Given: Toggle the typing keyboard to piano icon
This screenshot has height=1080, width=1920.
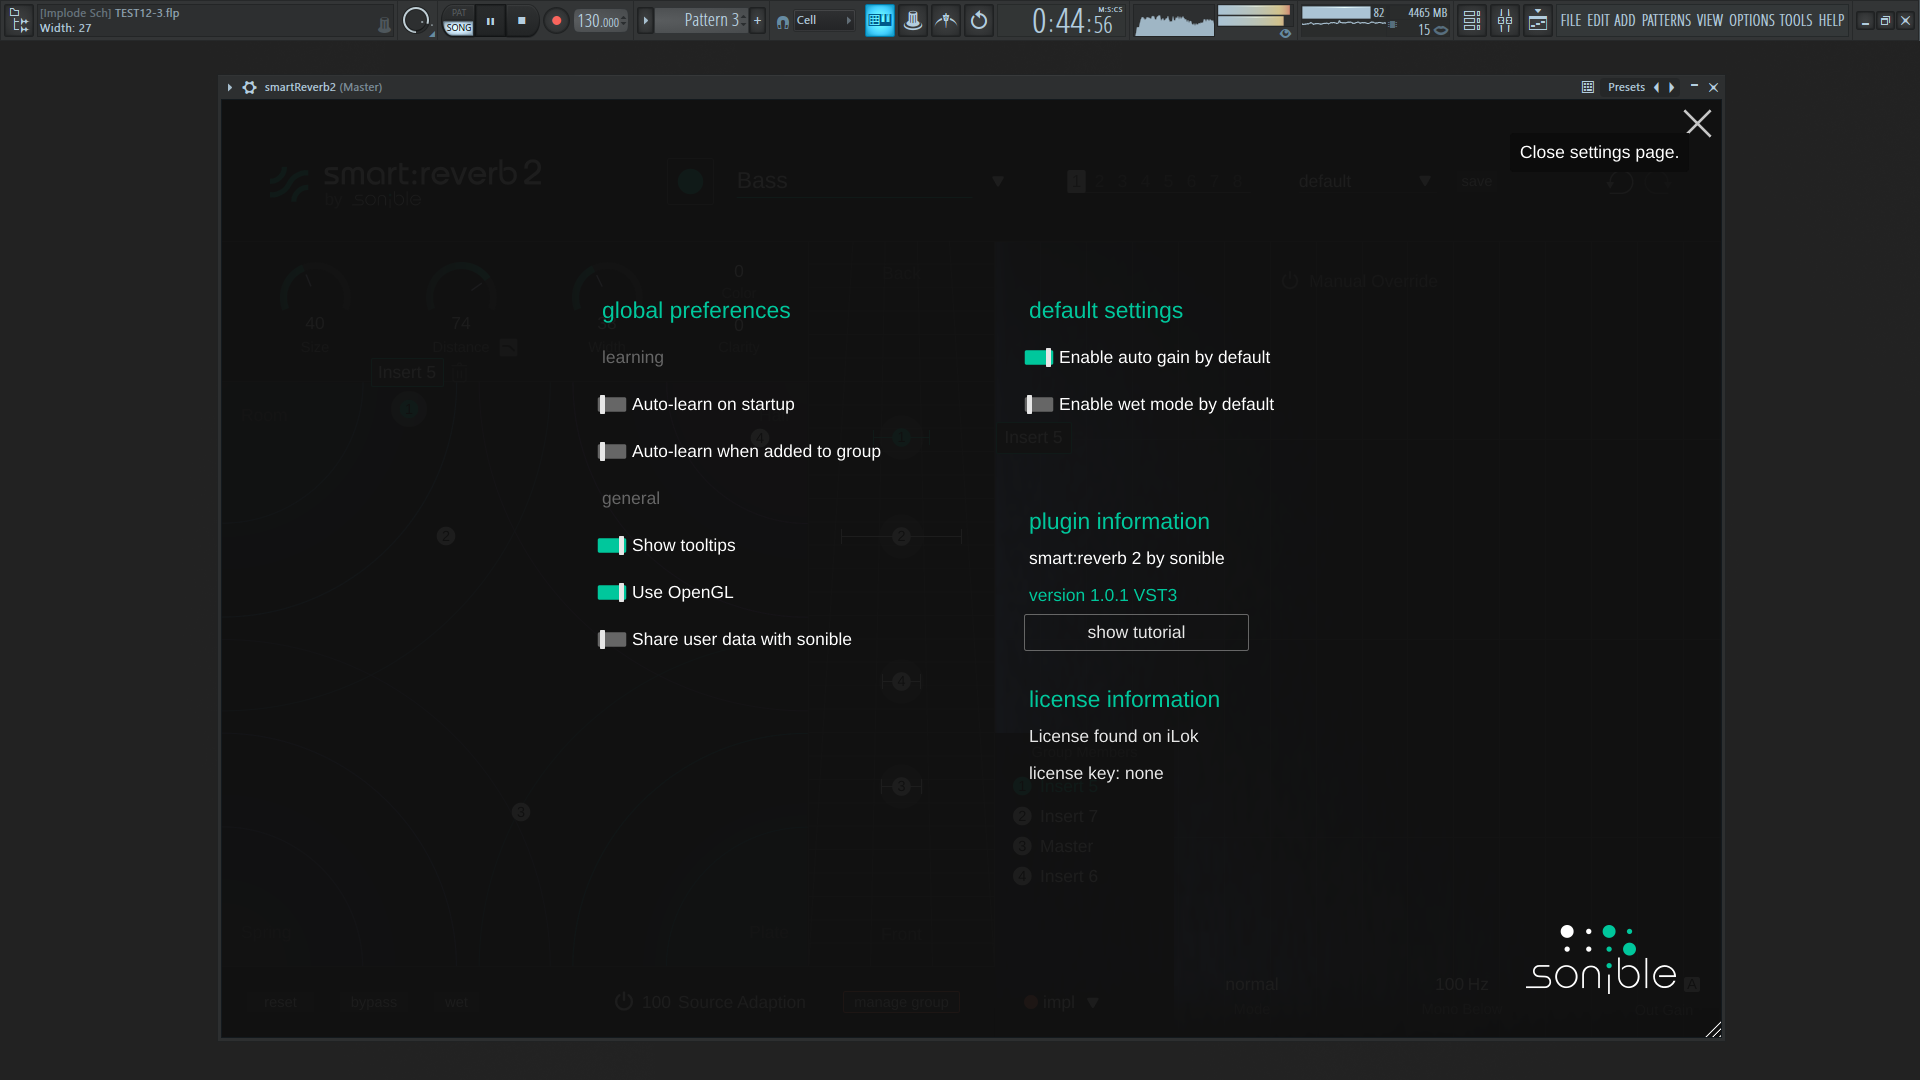Looking at the screenshot, I should 880,20.
